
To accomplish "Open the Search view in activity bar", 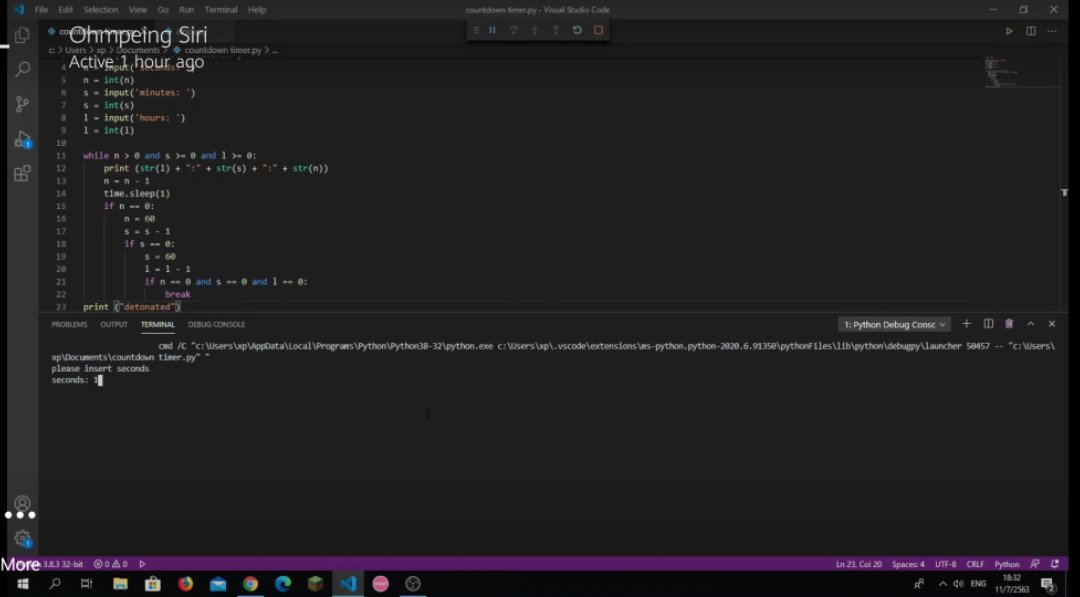I will 22,69.
